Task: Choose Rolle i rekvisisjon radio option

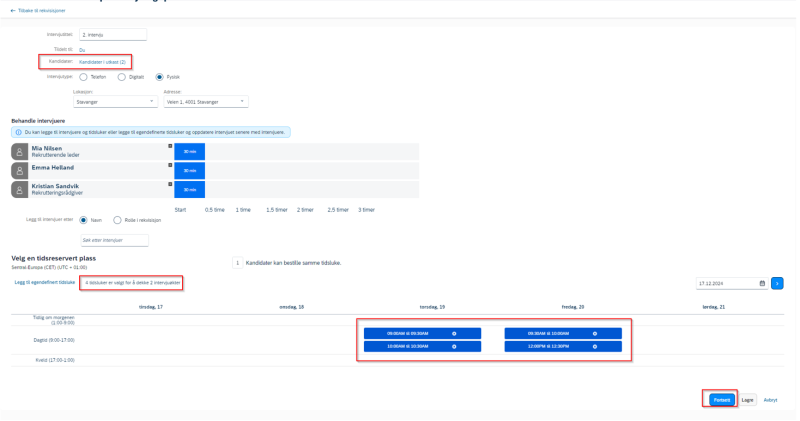Action: (x=117, y=220)
